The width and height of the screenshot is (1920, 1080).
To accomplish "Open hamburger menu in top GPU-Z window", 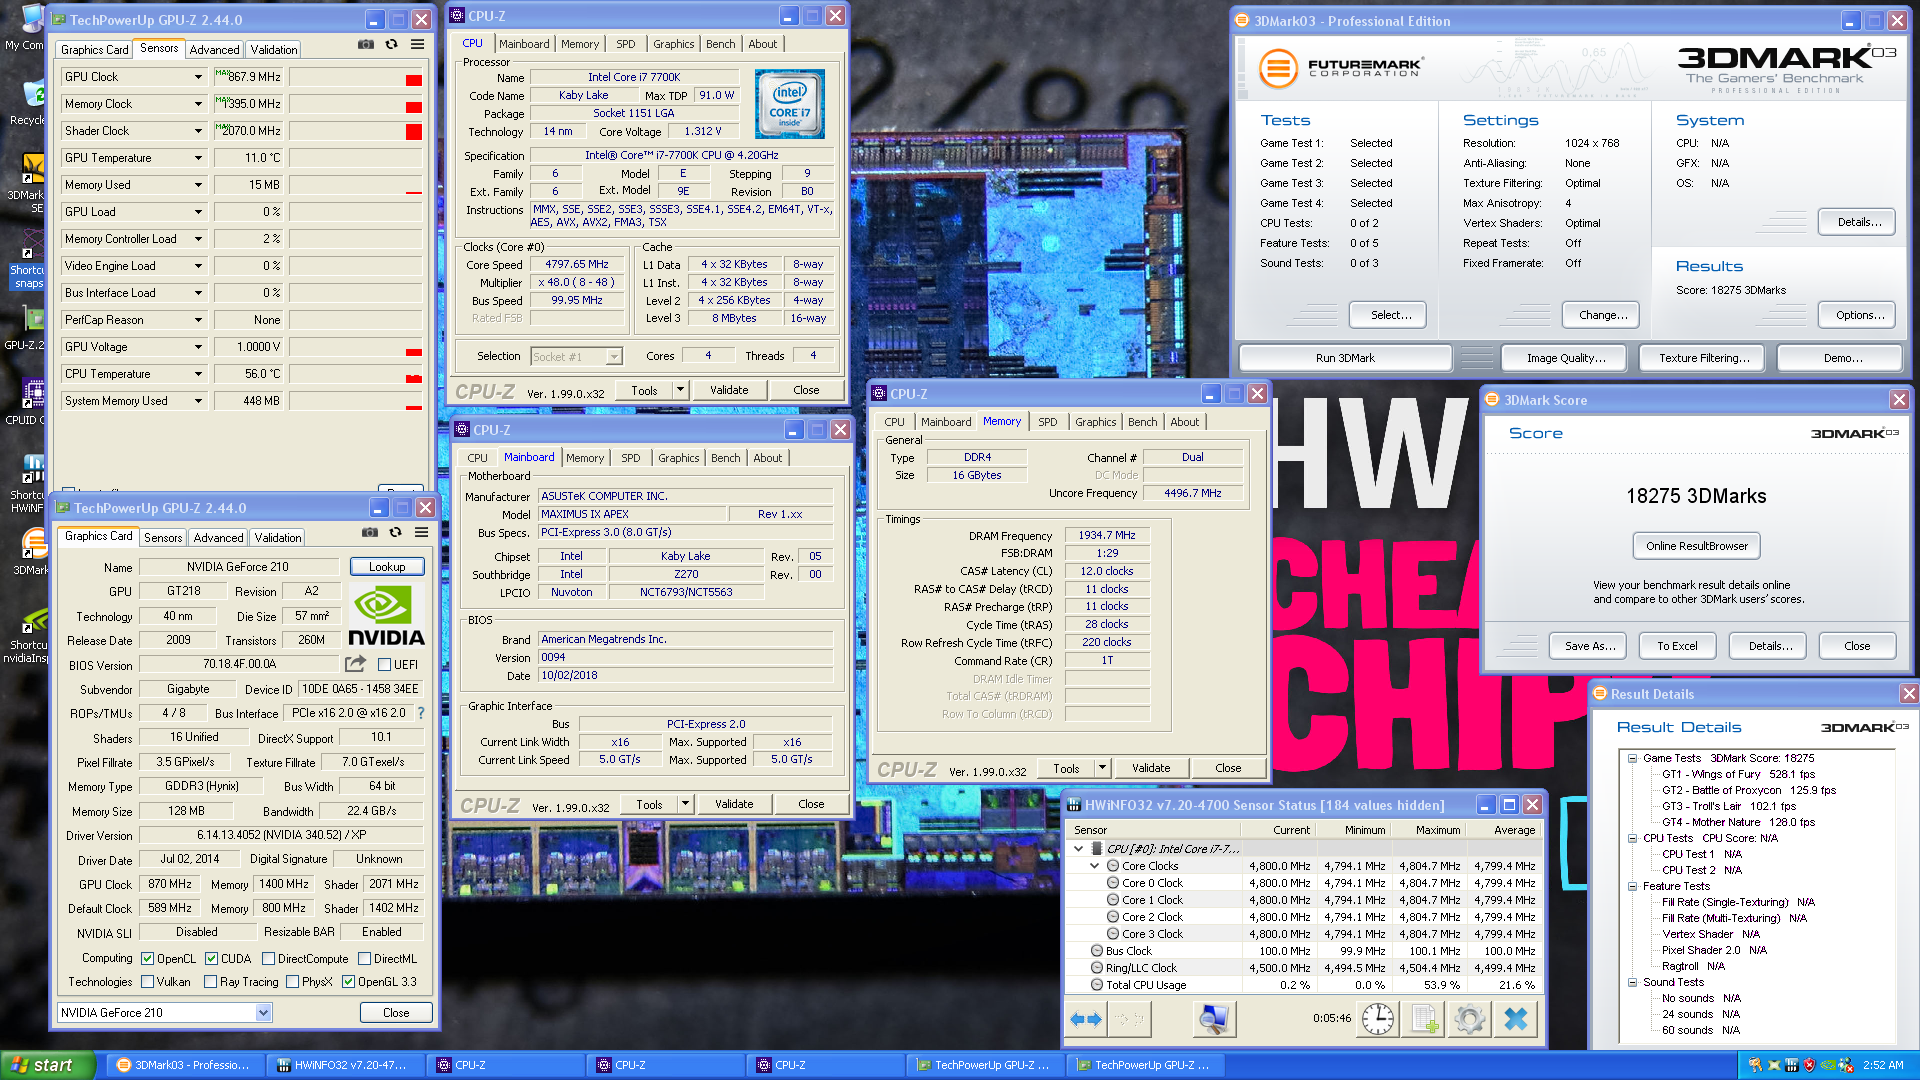I will coord(418,45).
